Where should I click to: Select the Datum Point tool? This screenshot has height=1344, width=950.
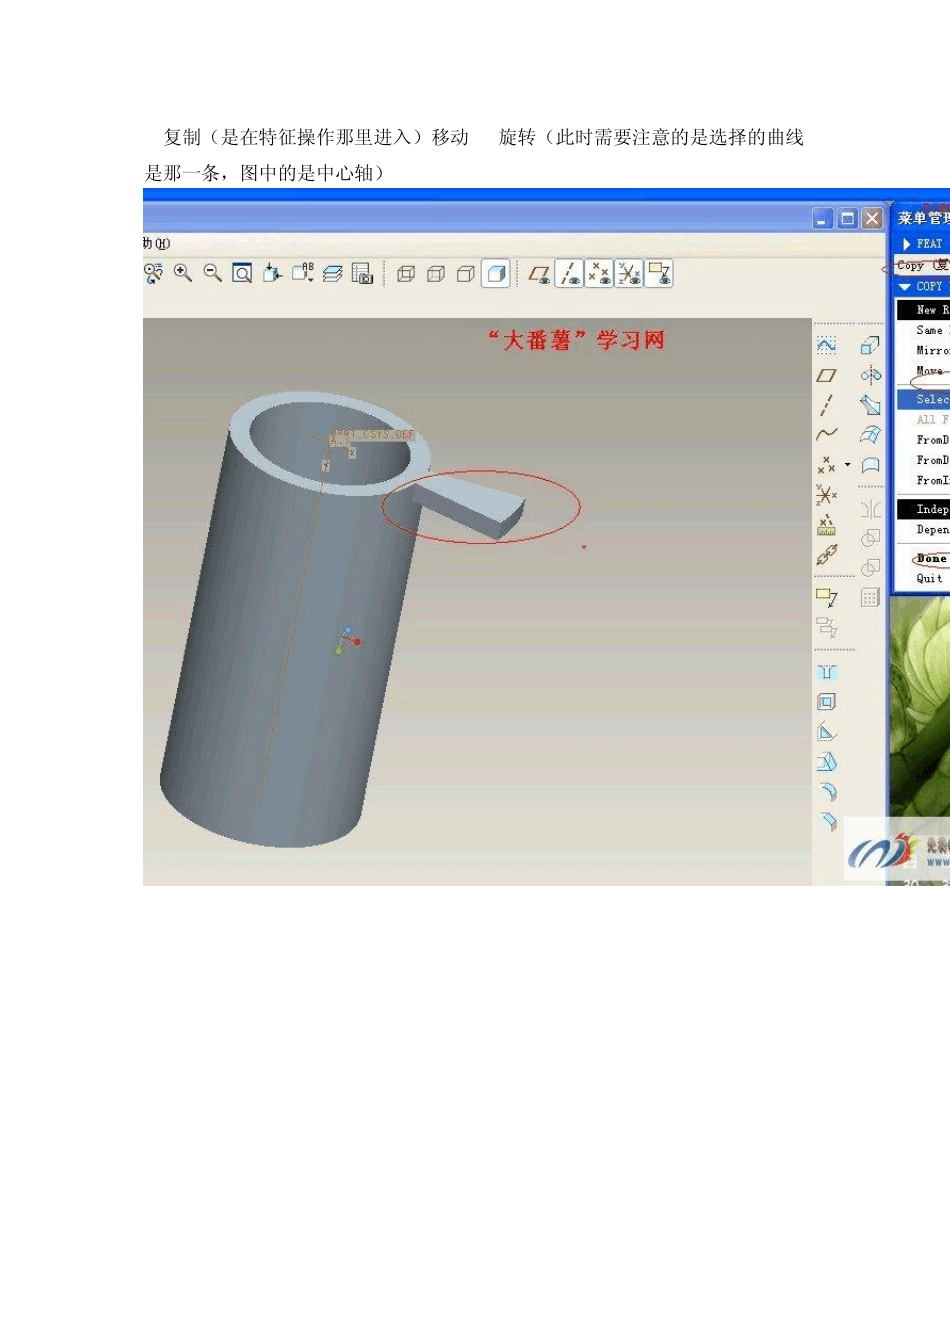pos(826,465)
